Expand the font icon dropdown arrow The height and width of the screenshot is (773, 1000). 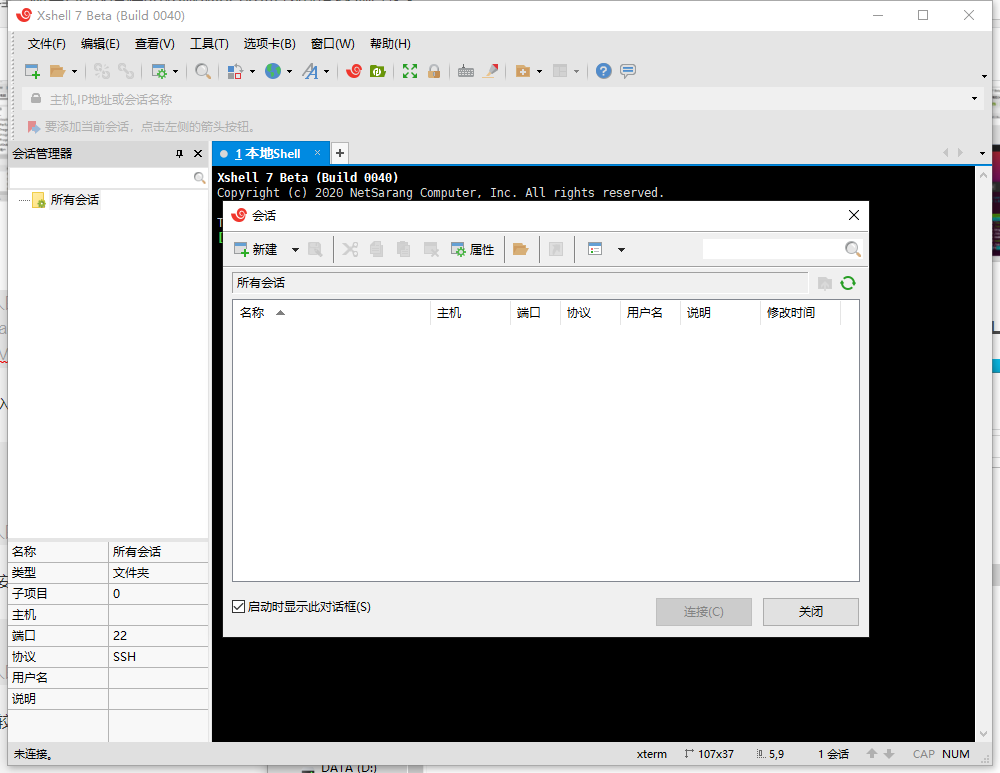tap(327, 71)
